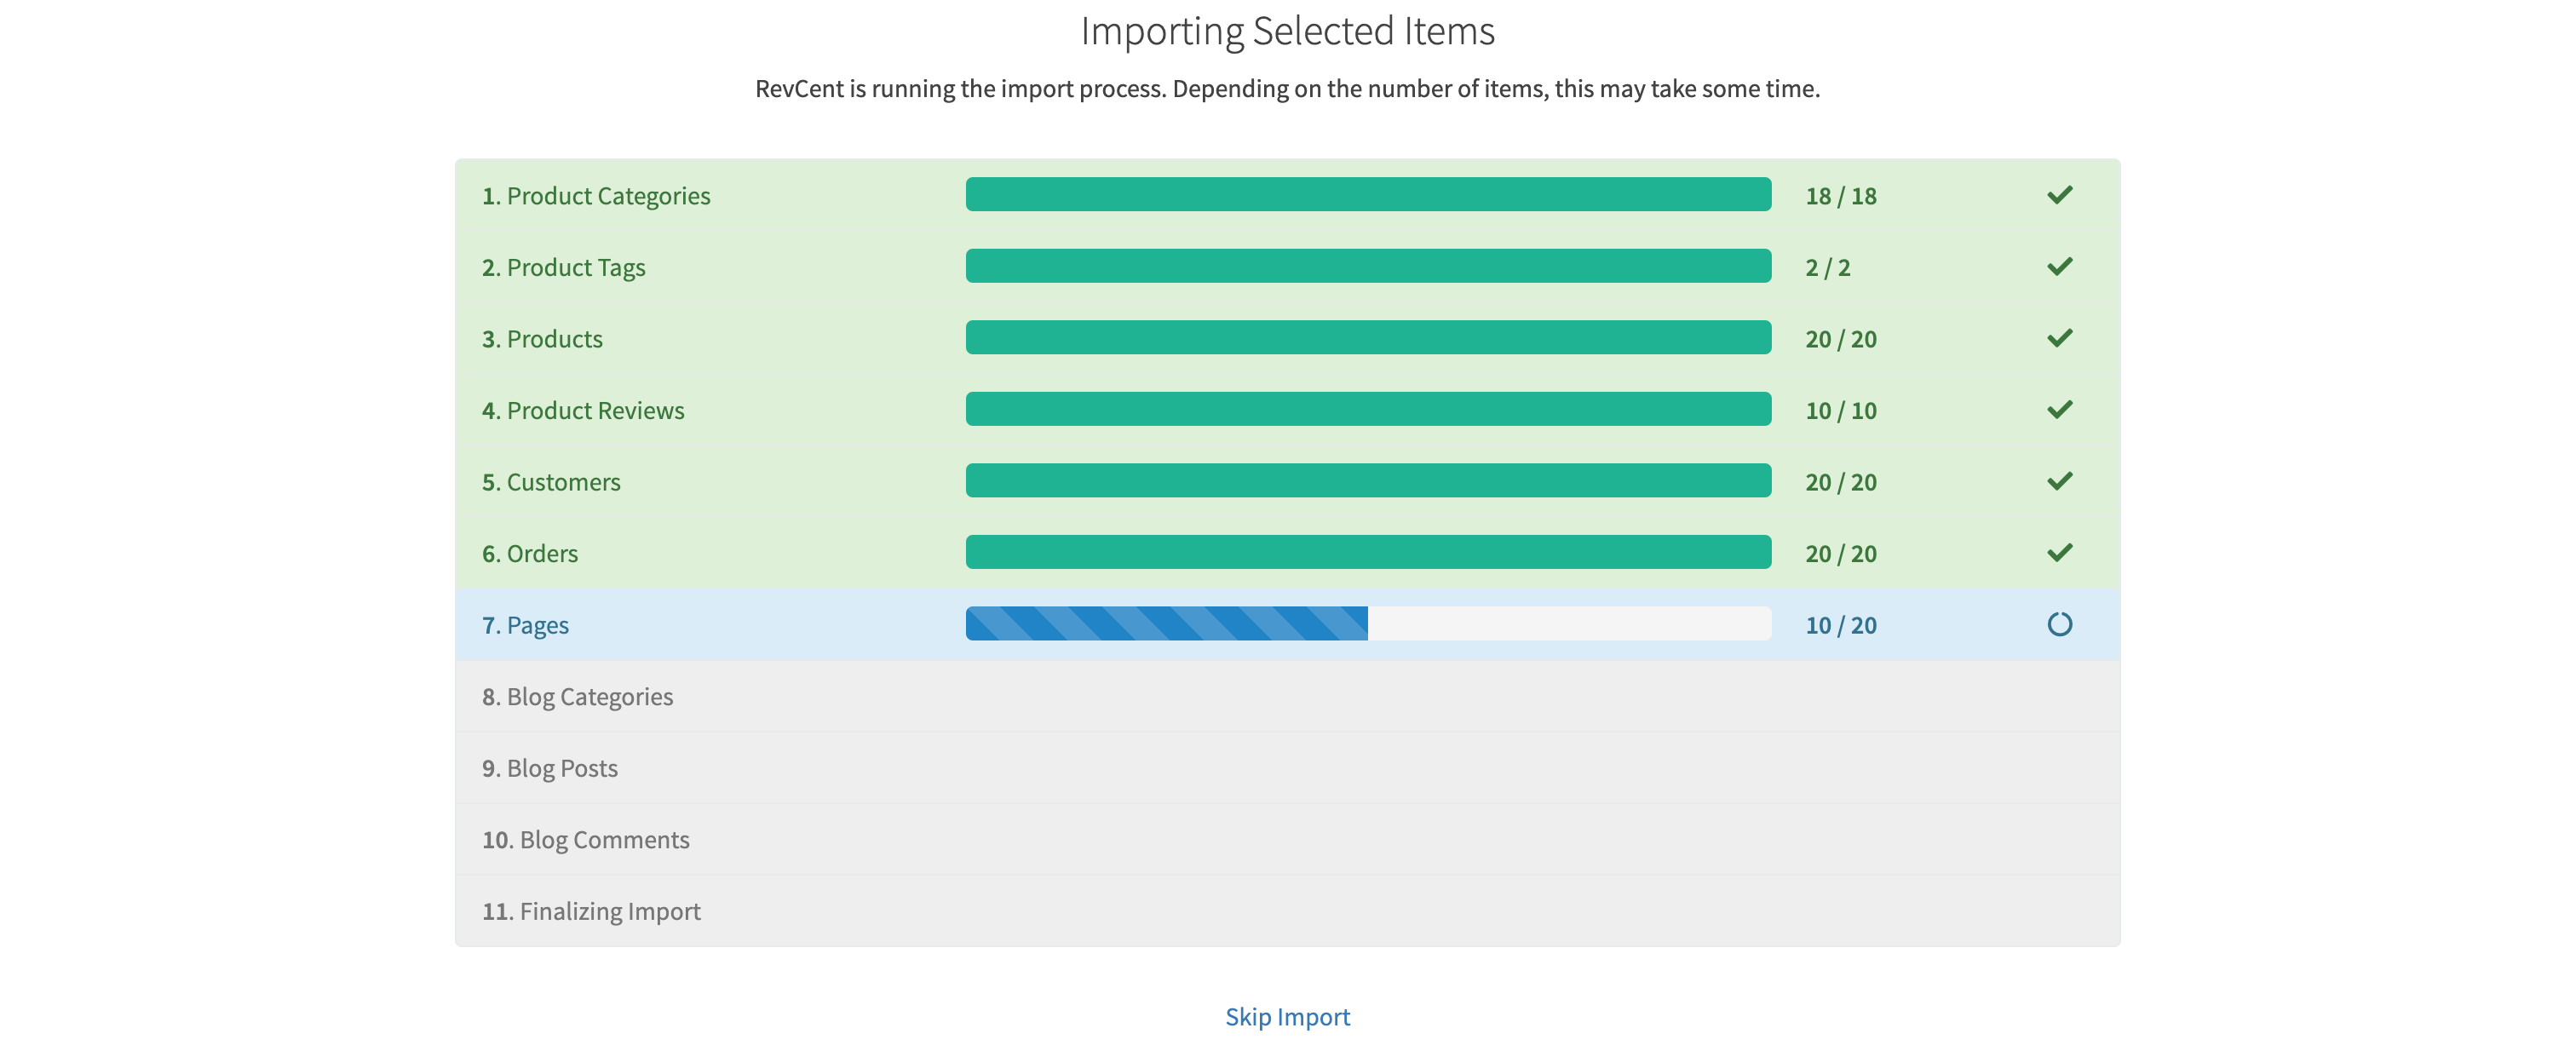
Task: Click the striped Pages progress bar
Action: point(1166,624)
